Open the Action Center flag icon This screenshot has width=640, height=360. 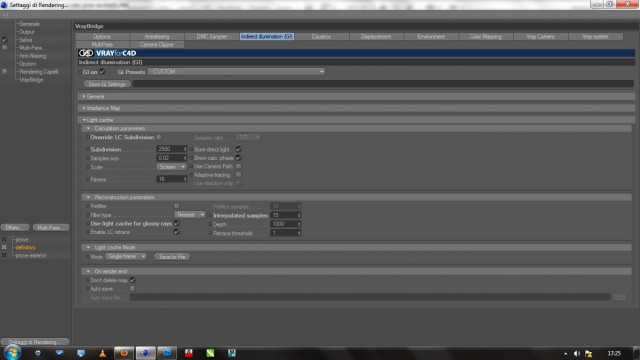click(x=589, y=353)
